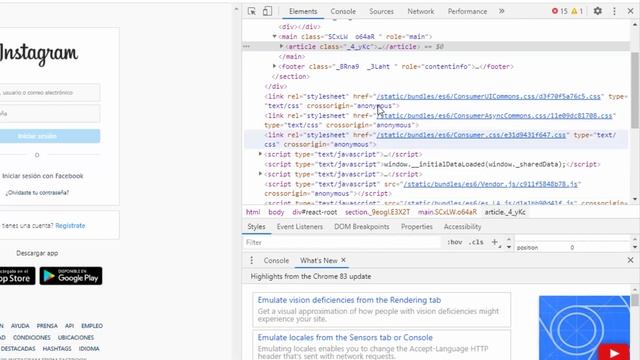The height and width of the screenshot is (360, 640).
Task: Click the Google Play store badge
Action: coord(71,276)
